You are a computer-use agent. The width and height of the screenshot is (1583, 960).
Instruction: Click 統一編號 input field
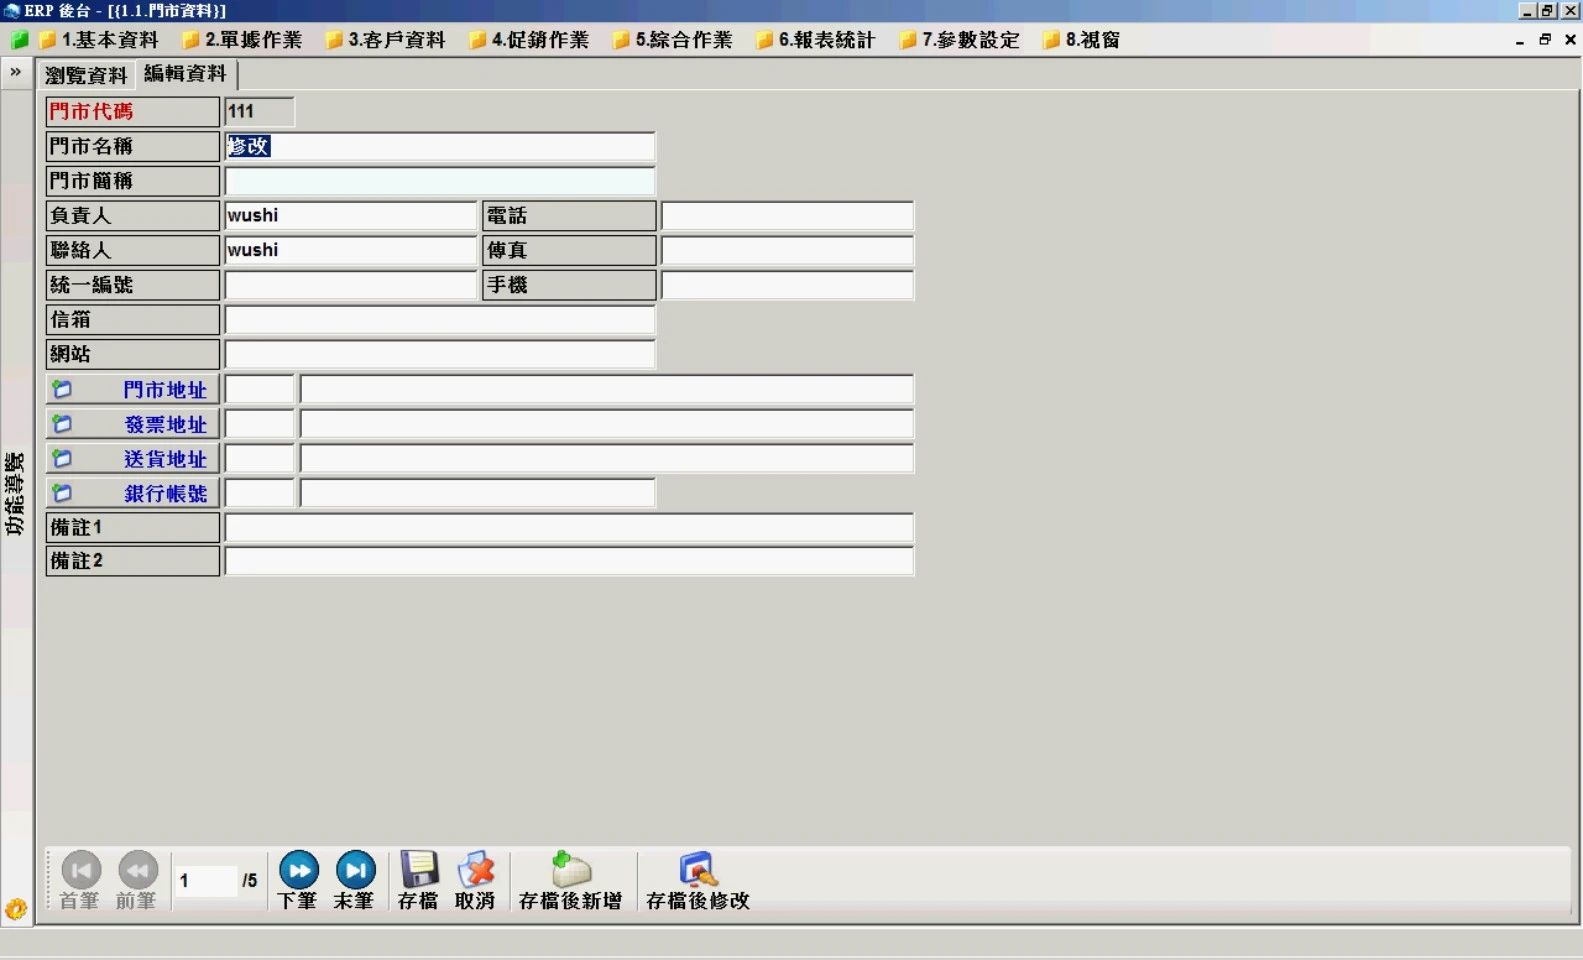351,285
